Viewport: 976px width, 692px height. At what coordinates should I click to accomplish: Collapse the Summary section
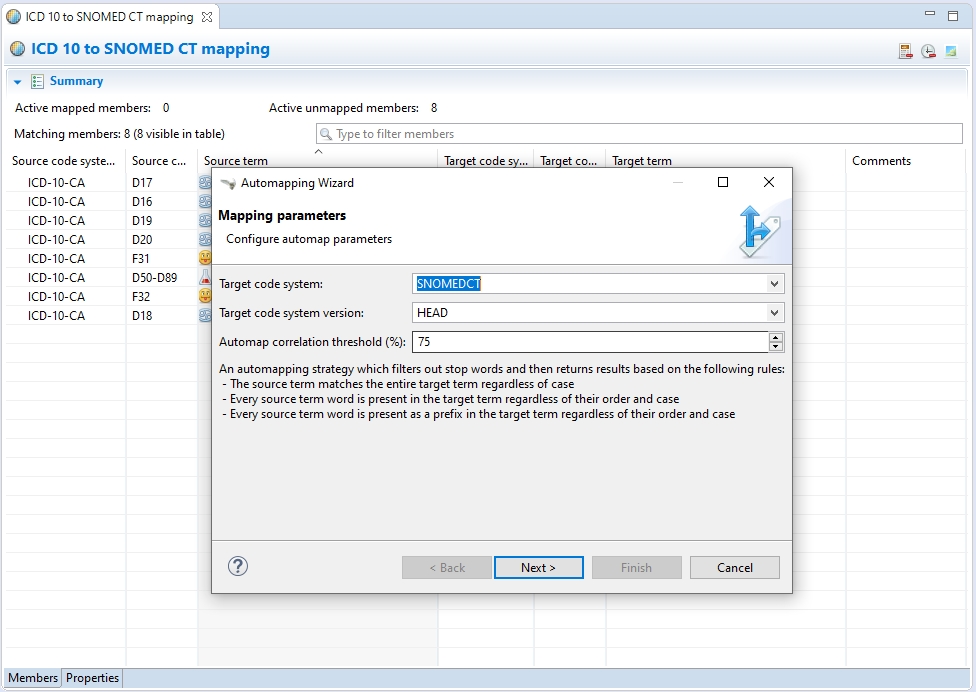click(x=18, y=82)
